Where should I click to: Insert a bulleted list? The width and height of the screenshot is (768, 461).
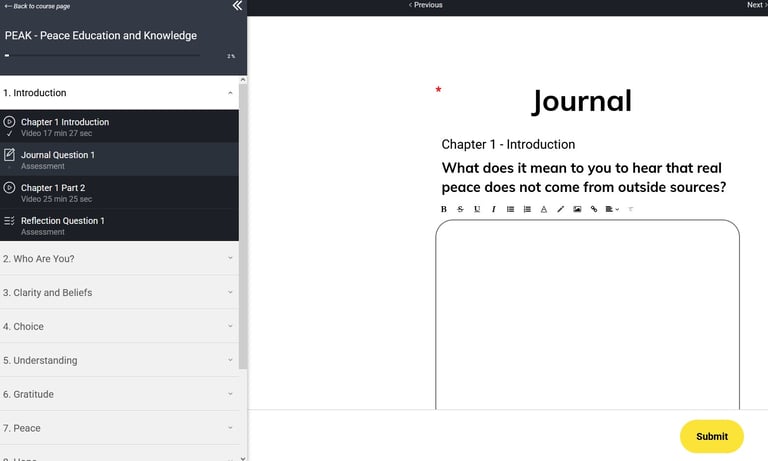(x=510, y=209)
